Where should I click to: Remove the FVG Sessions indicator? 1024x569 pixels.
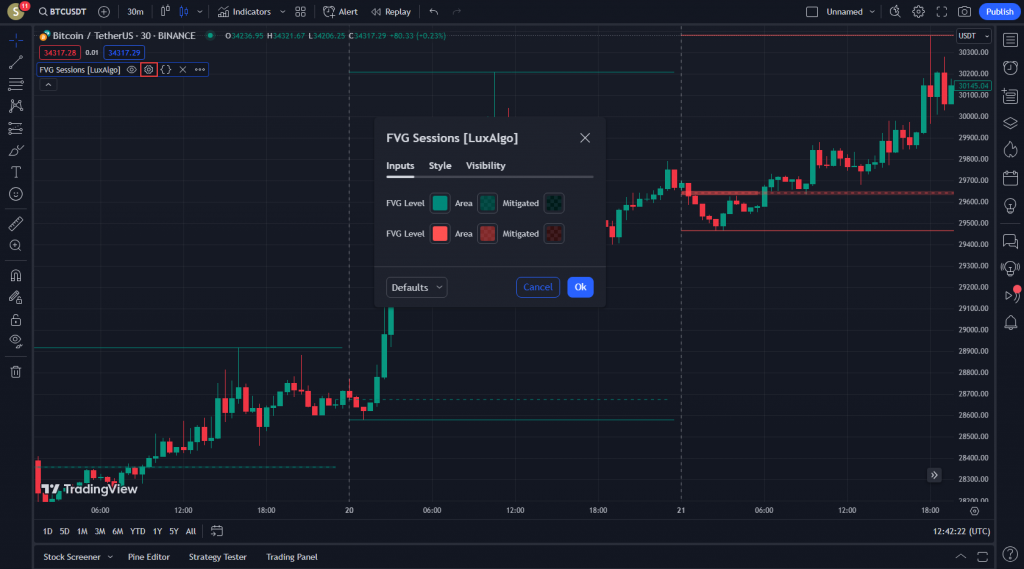183,69
